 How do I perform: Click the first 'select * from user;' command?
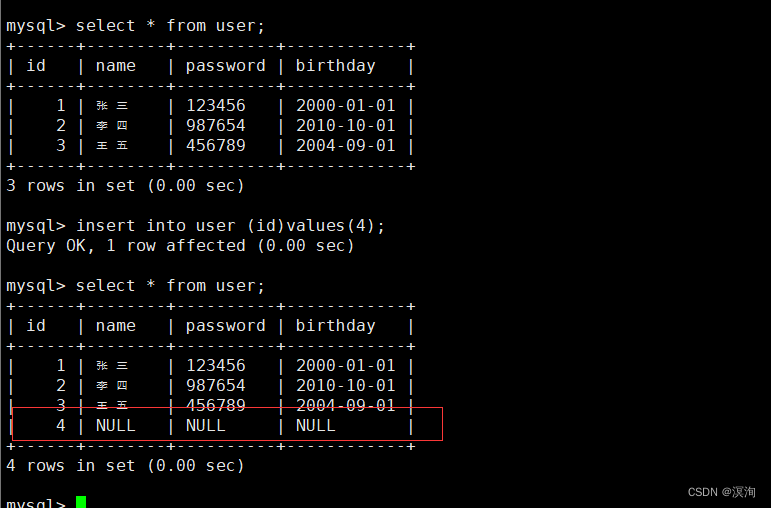(x=170, y=26)
